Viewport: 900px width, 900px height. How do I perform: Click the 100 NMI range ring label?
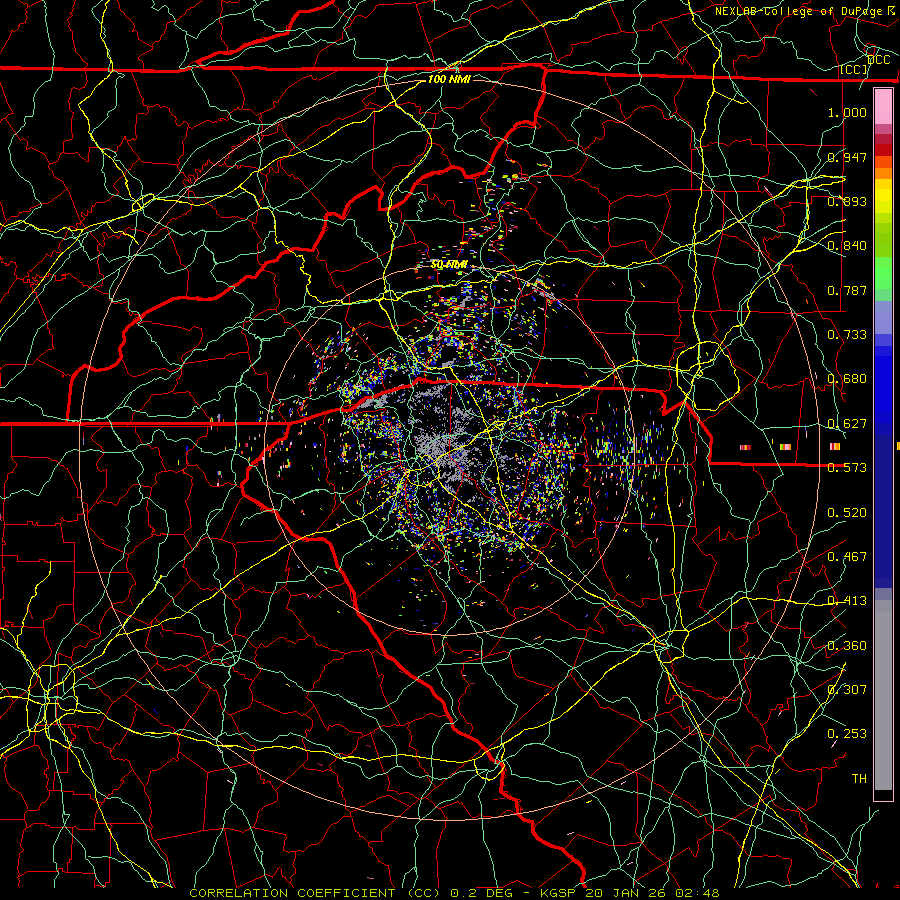point(449,79)
